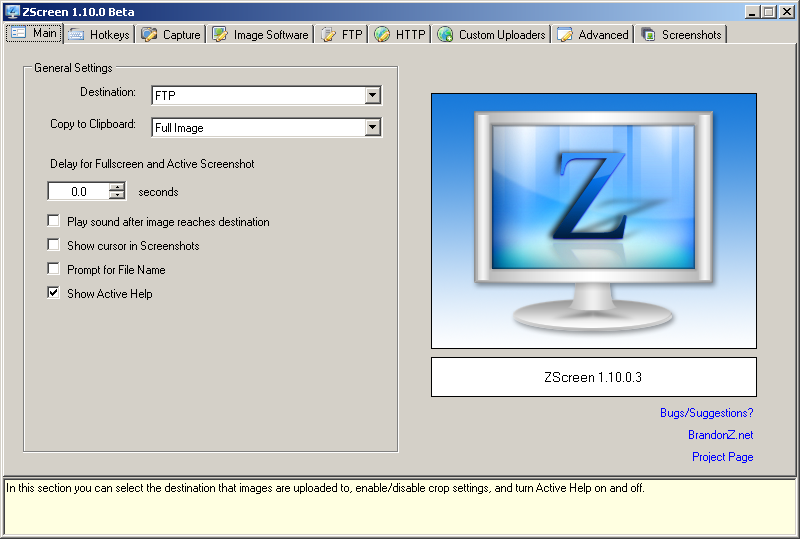Viewport: 800px width, 539px height.
Task: Click the ZScreen monitor logo image
Action: 594,221
